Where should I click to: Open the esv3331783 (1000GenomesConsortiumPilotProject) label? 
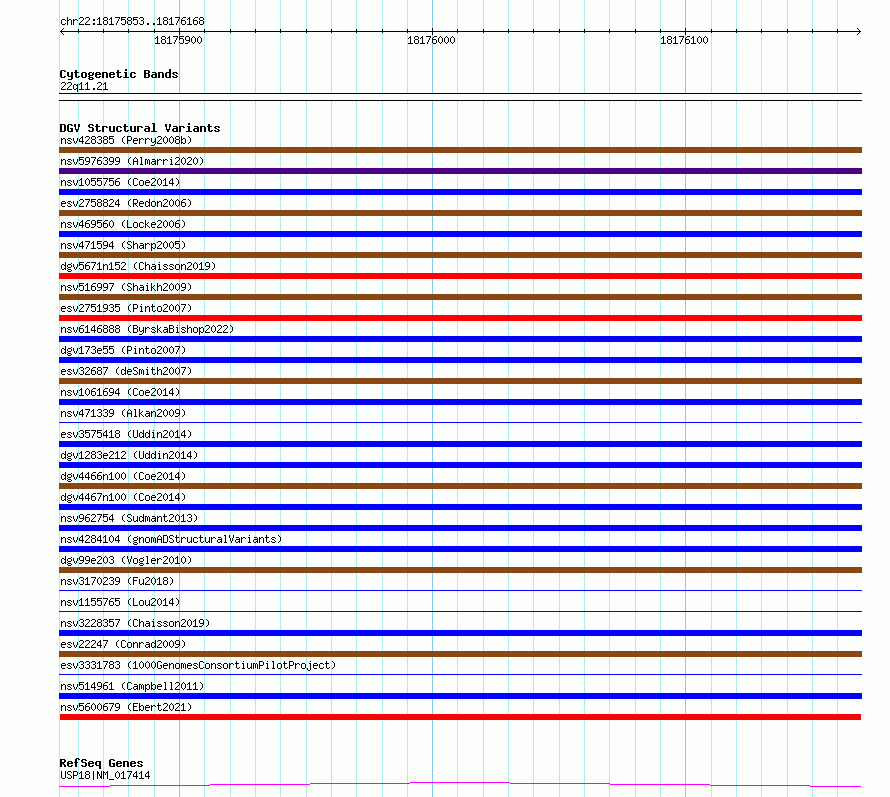point(198,665)
